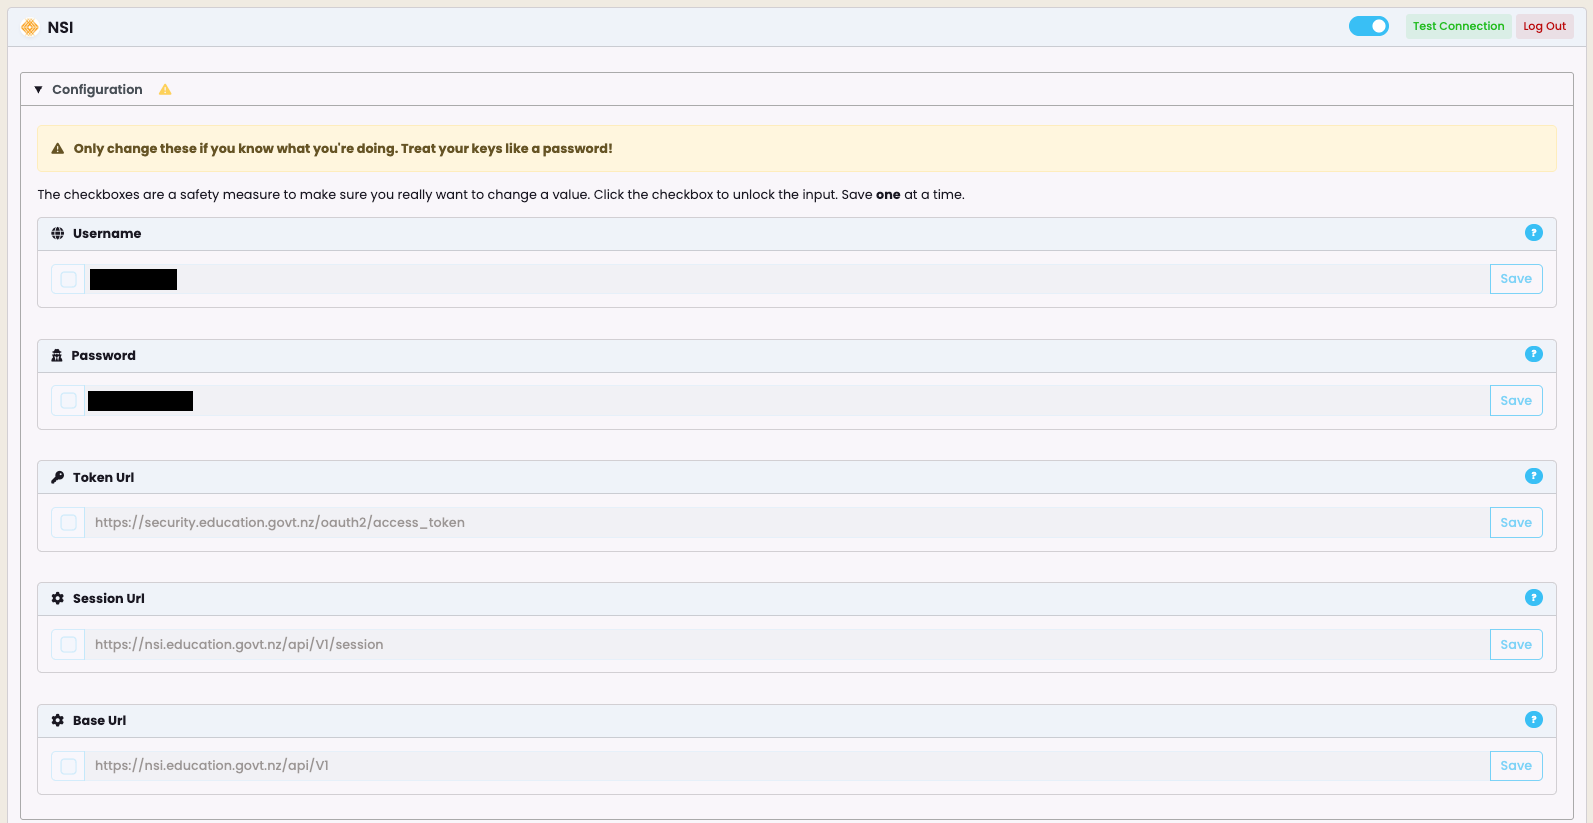Click the Token Url section heading
The image size is (1593, 823).
click(103, 478)
